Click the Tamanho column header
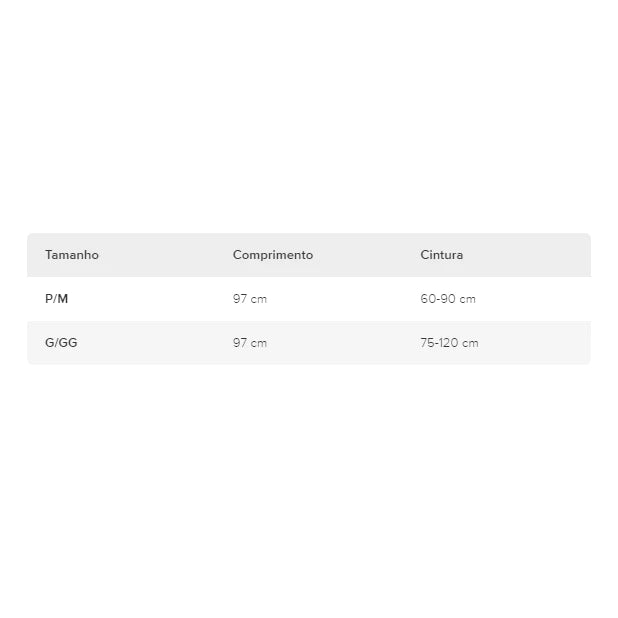618x618 pixels. pos(72,255)
